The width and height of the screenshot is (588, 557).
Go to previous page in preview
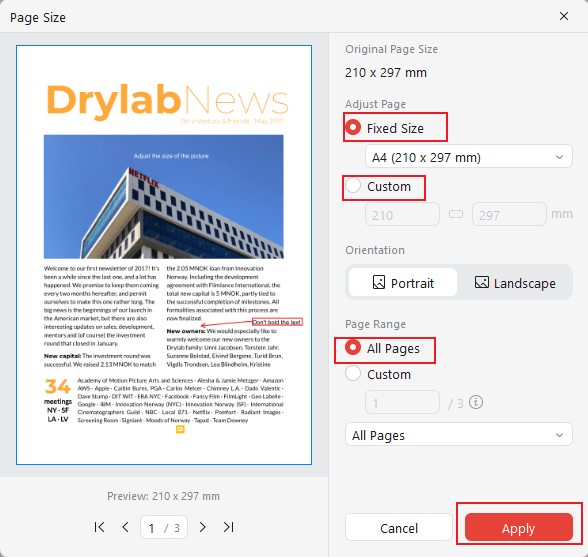tap(126, 527)
